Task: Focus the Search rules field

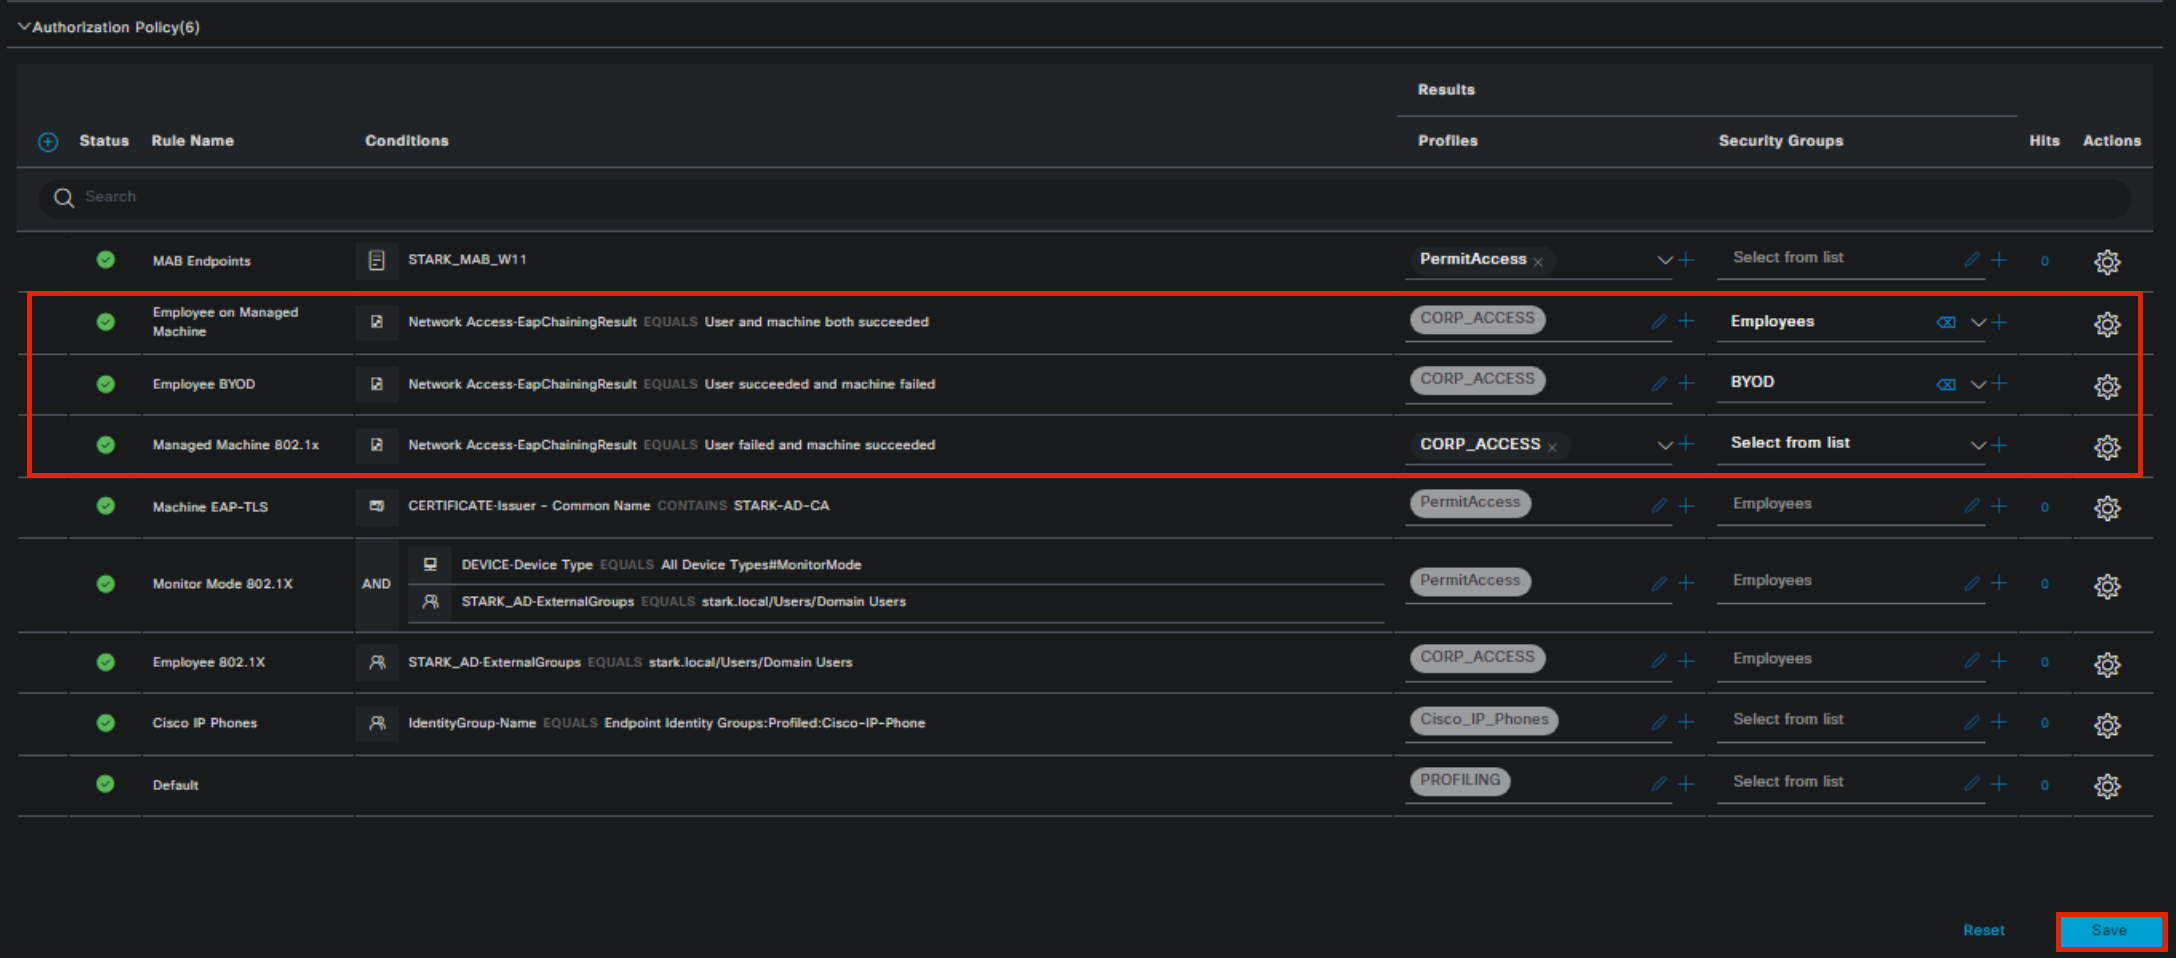Action: click(1084, 197)
